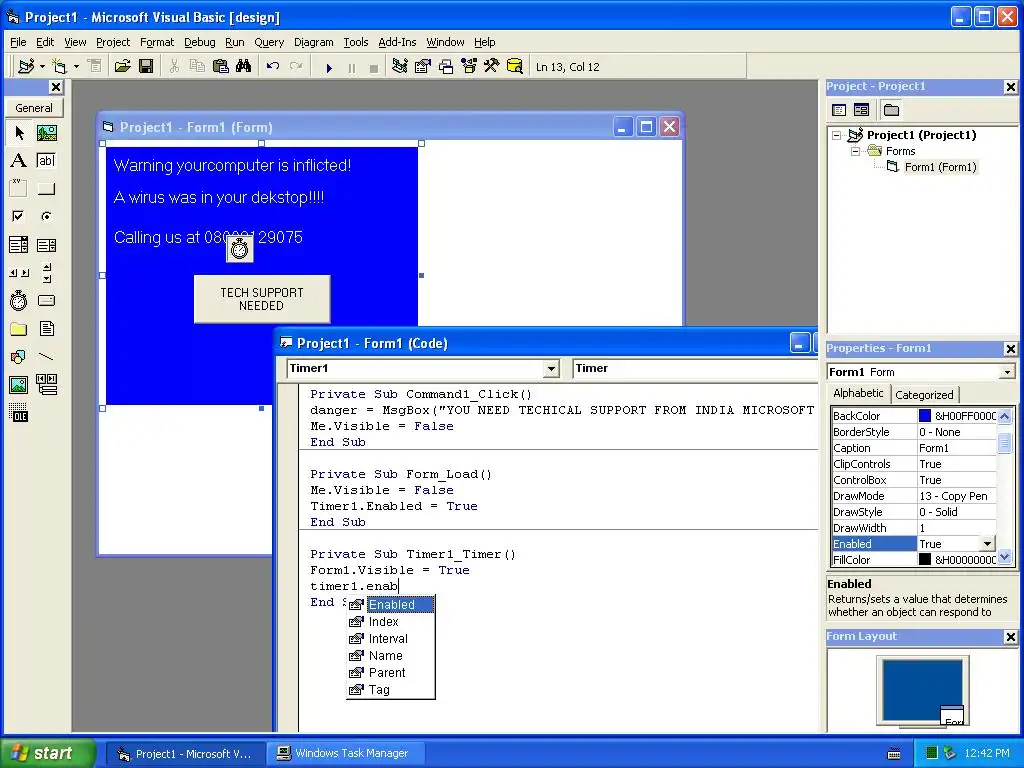Open Project Explorer from toolbar
The height and width of the screenshot is (768, 1024).
pos(400,67)
